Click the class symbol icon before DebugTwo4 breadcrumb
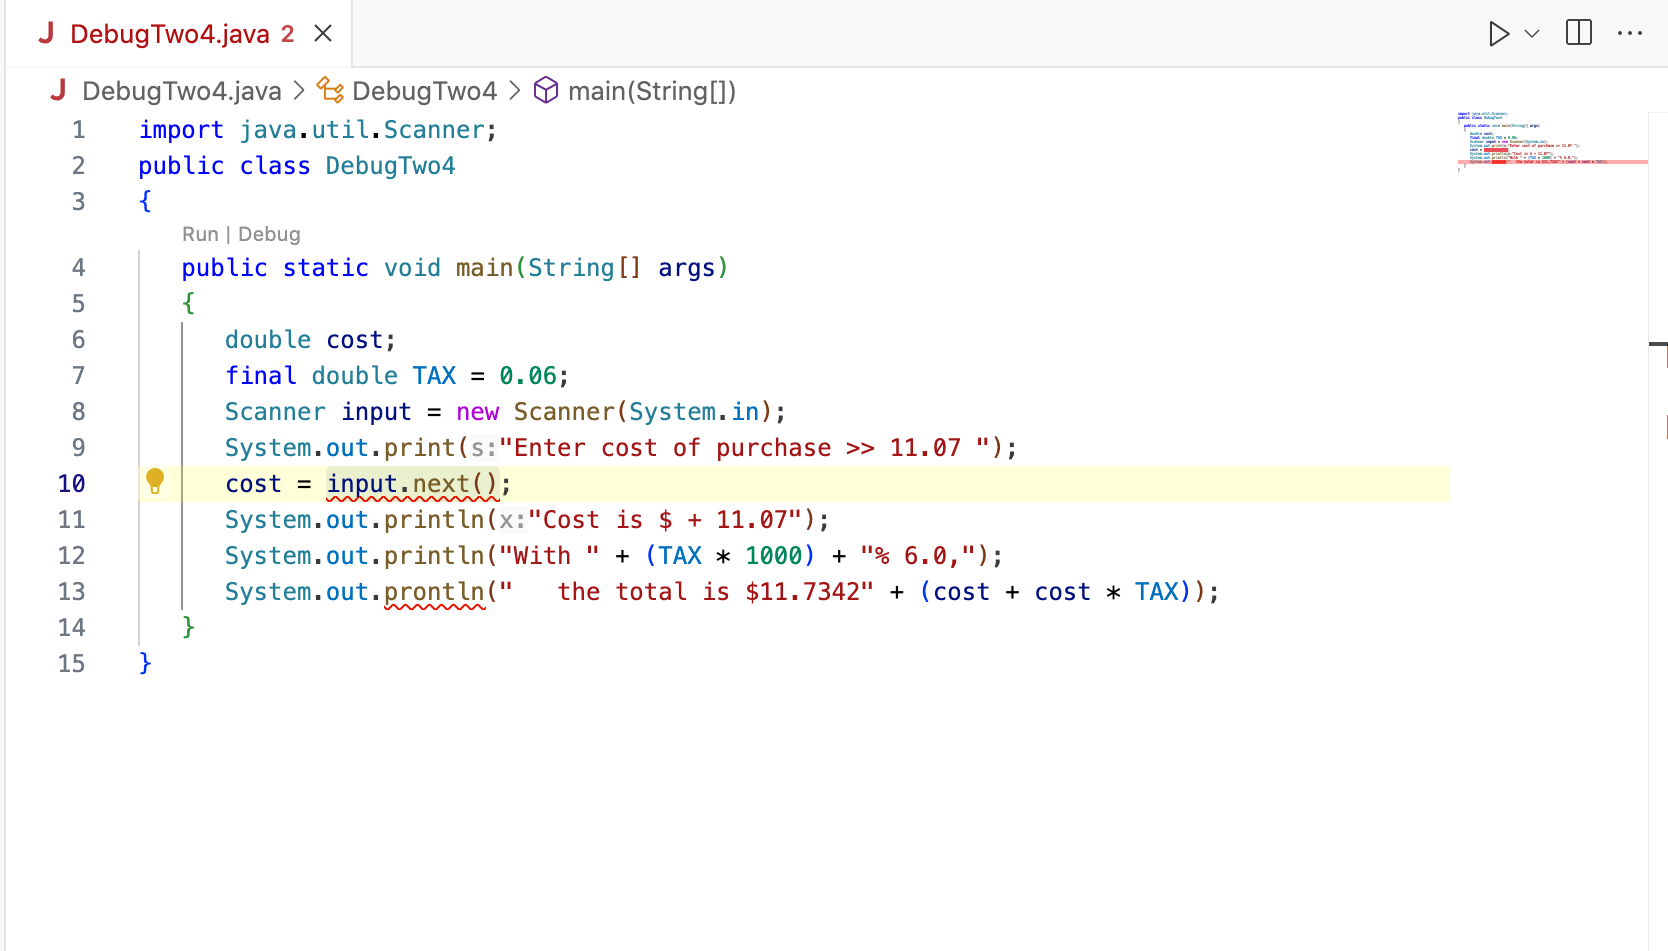This screenshot has height=951, width=1668. point(330,90)
